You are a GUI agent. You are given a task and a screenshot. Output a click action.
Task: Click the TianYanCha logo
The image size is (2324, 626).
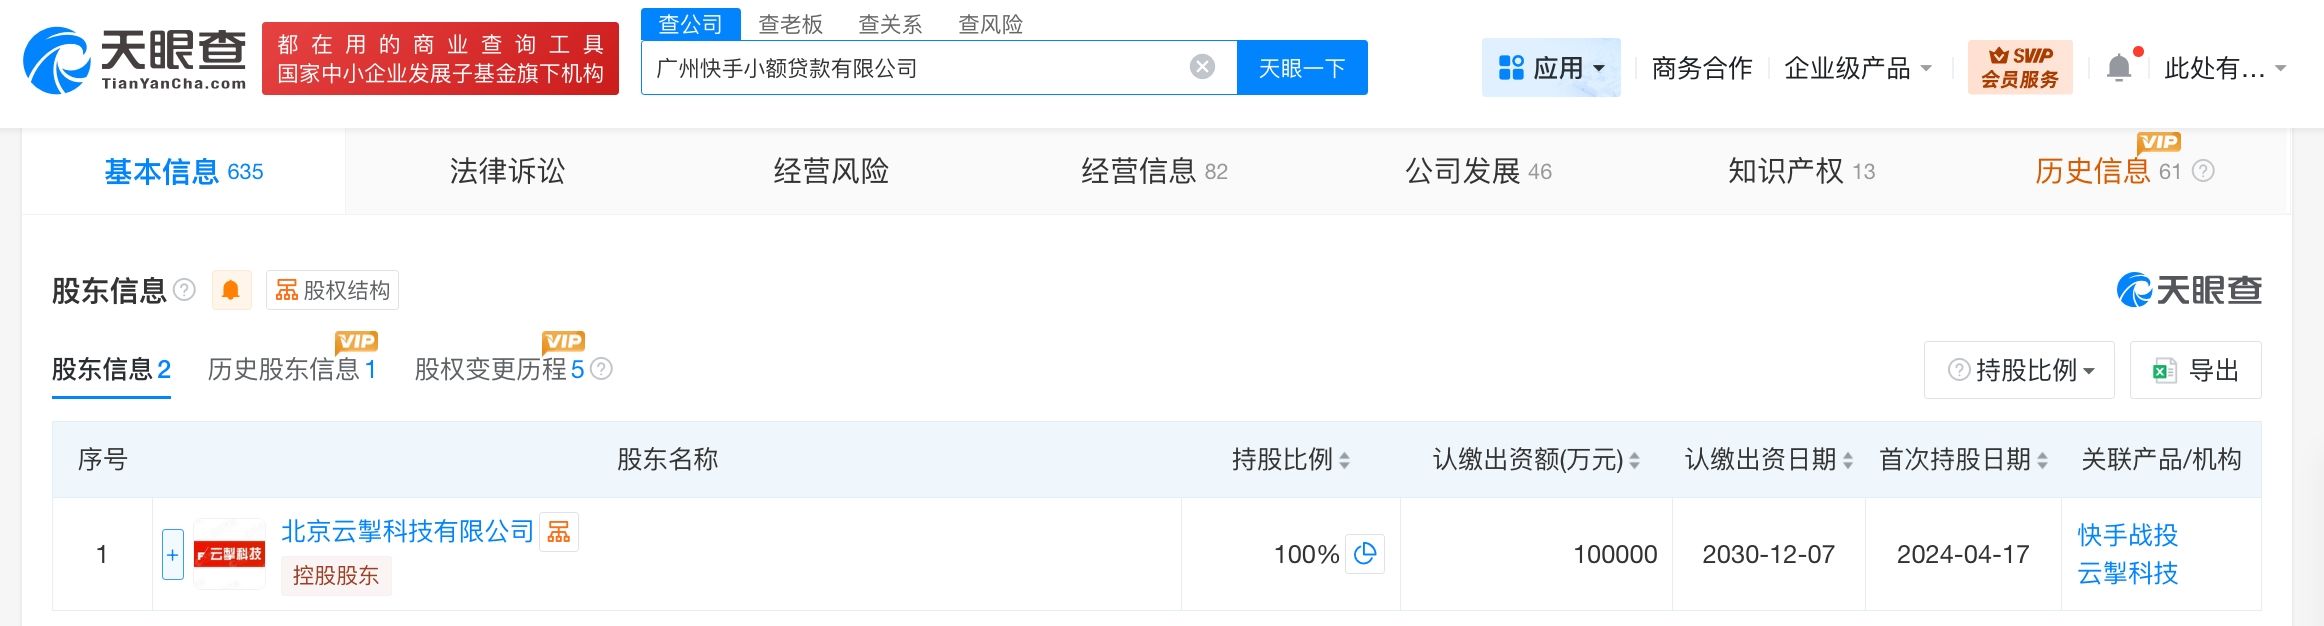pyautogui.click(x=135, y=60)
